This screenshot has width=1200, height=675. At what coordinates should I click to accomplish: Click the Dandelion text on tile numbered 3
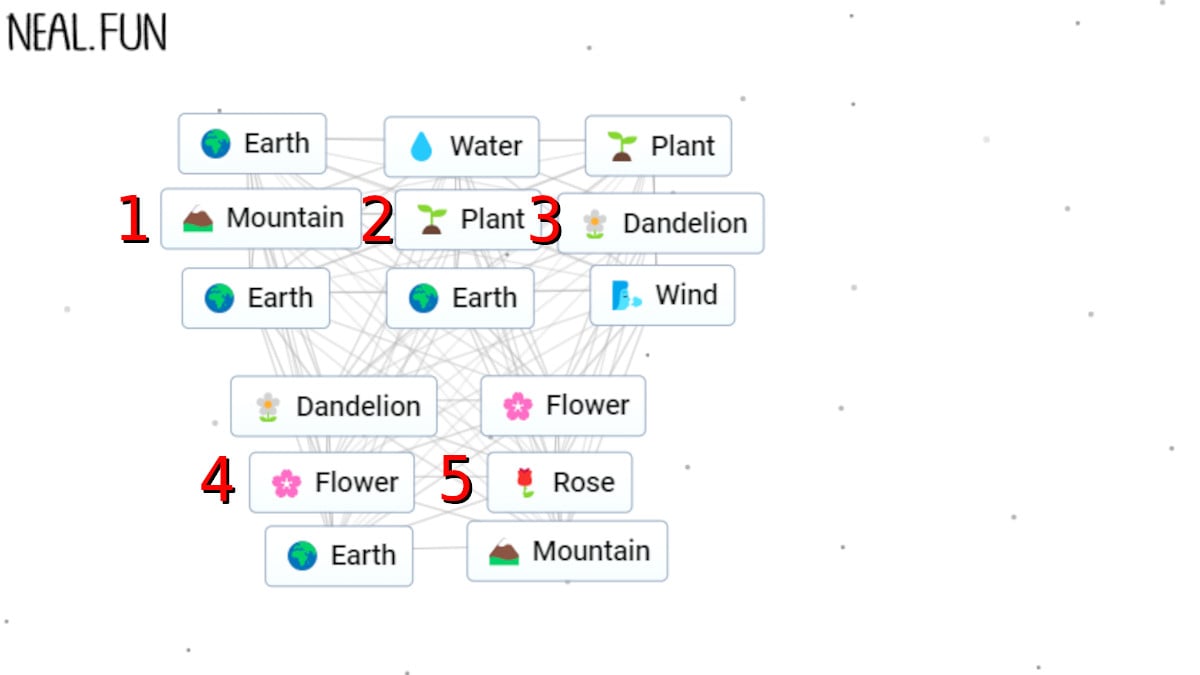[x=685, y=223]
